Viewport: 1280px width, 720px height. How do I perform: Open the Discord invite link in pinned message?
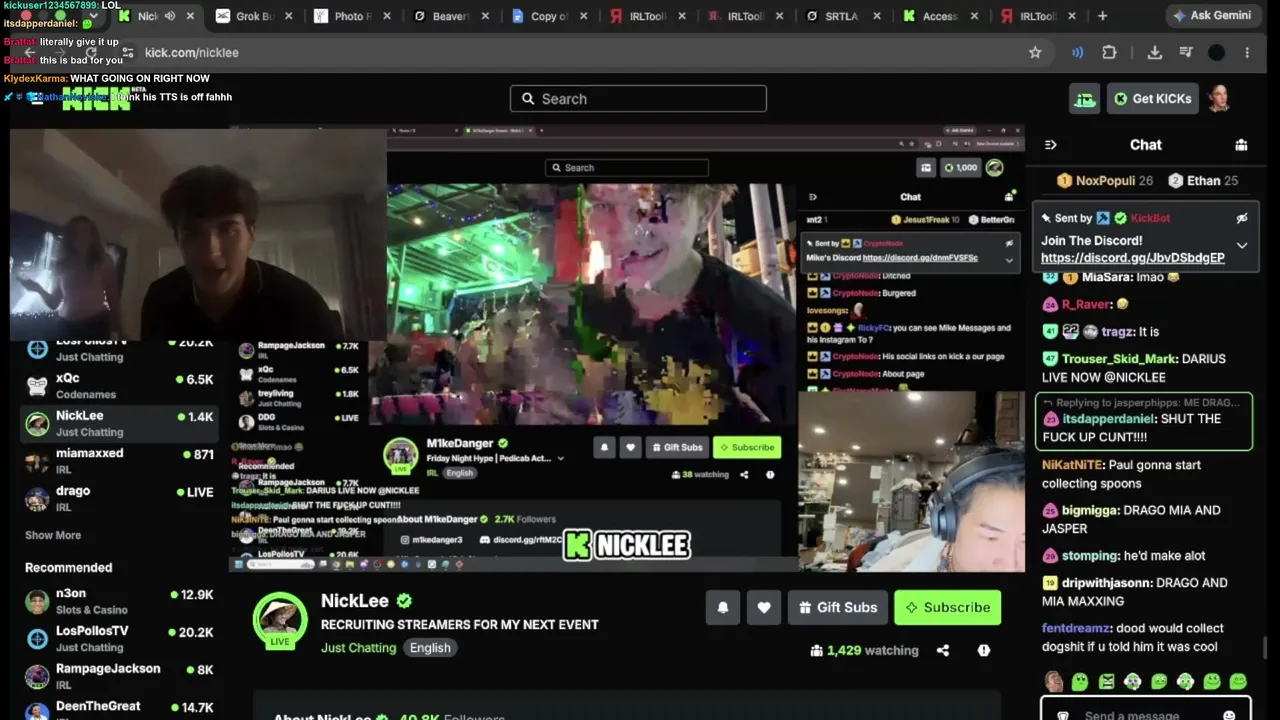(x=1133, y=258)
